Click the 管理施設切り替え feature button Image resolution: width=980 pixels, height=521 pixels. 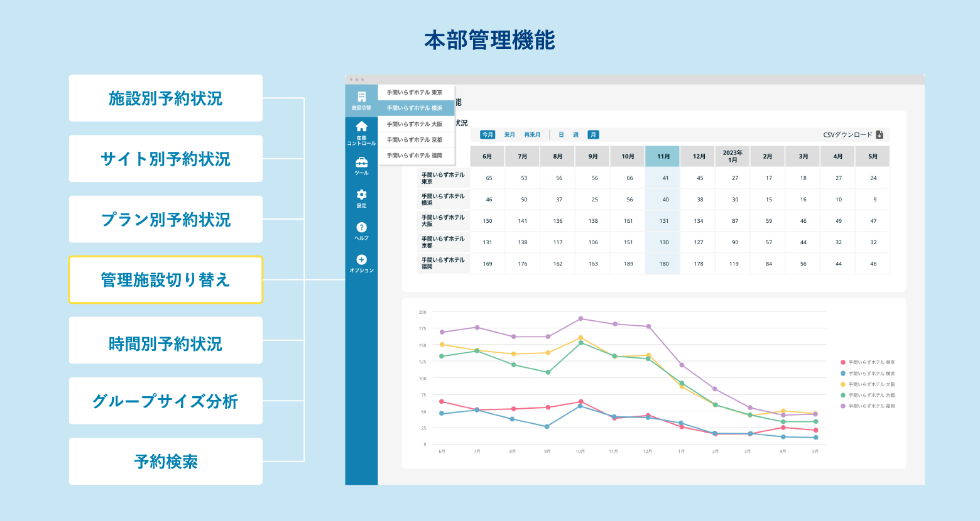point(165,280)
